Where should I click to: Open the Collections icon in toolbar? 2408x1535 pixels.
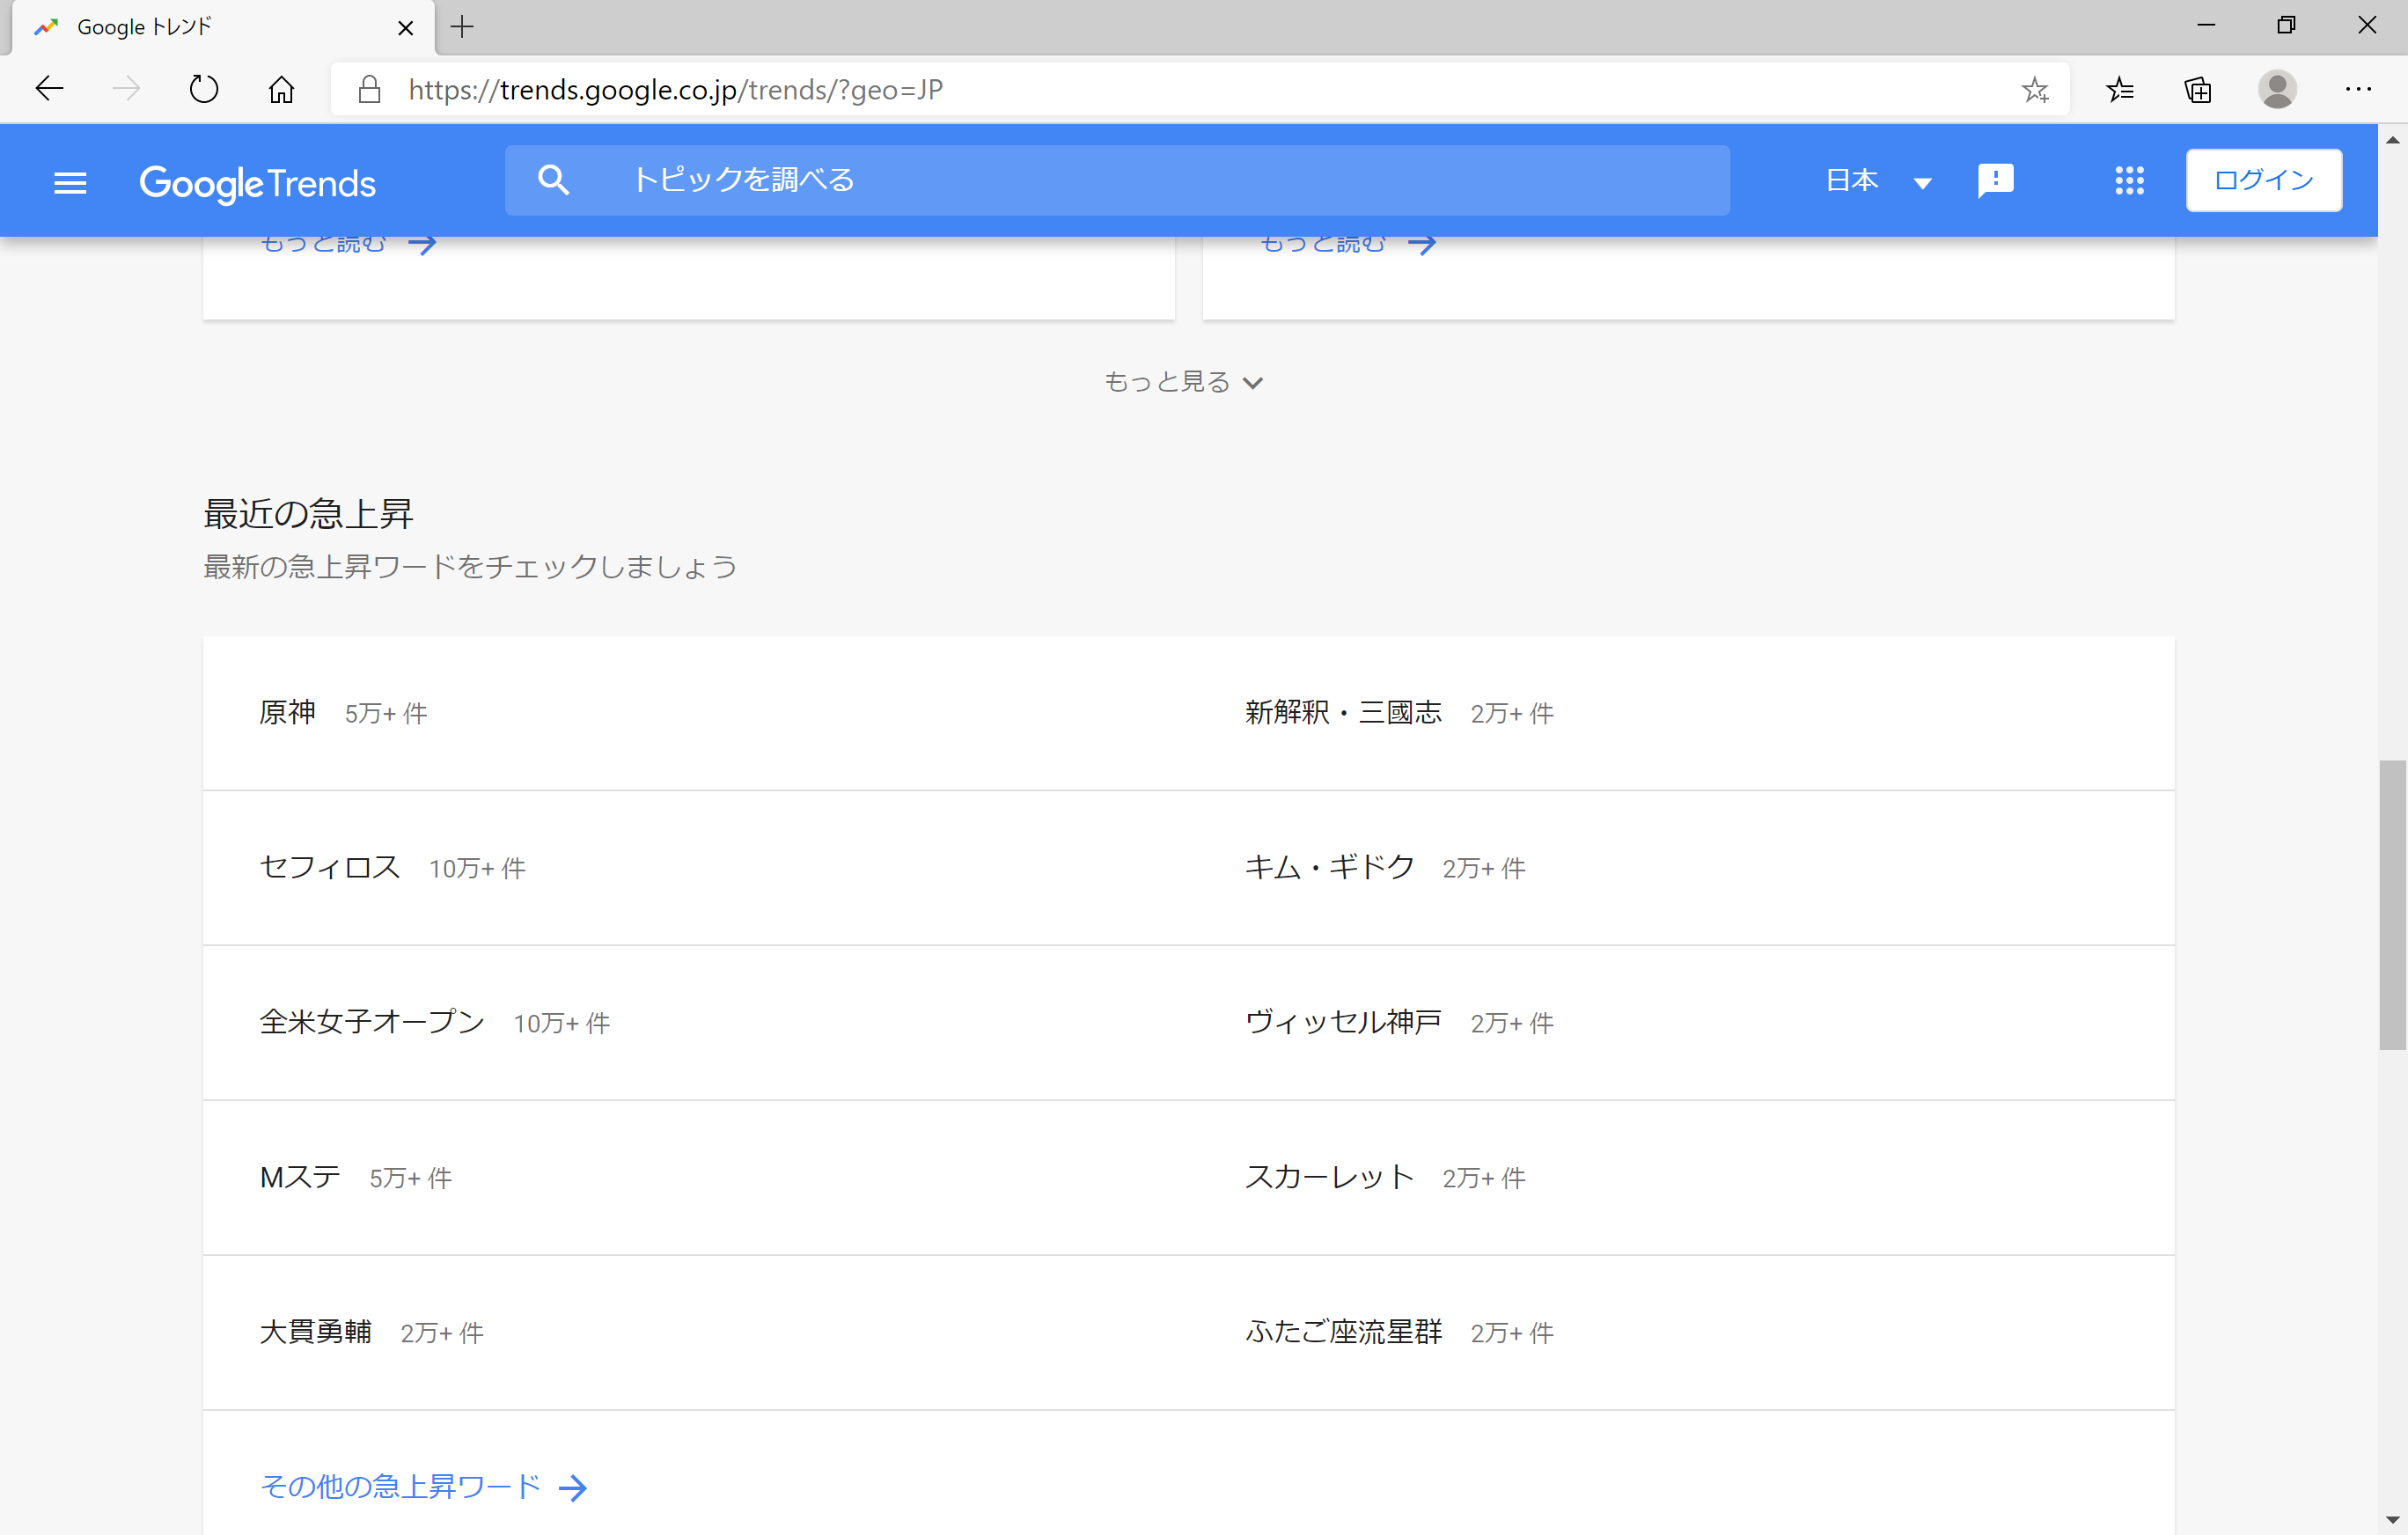pyautogui.click(x=2197, y=89)
